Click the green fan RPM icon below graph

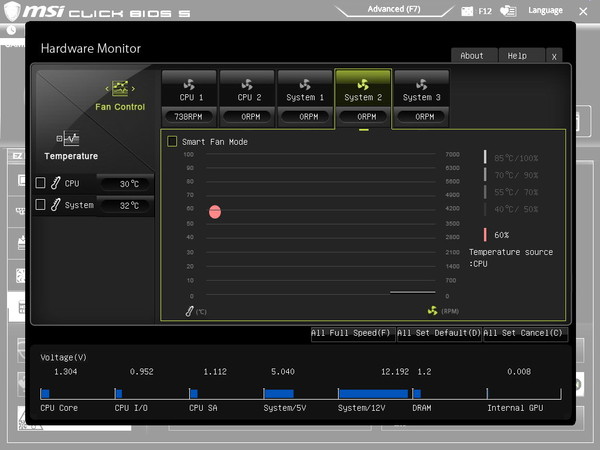click(432, 311)
